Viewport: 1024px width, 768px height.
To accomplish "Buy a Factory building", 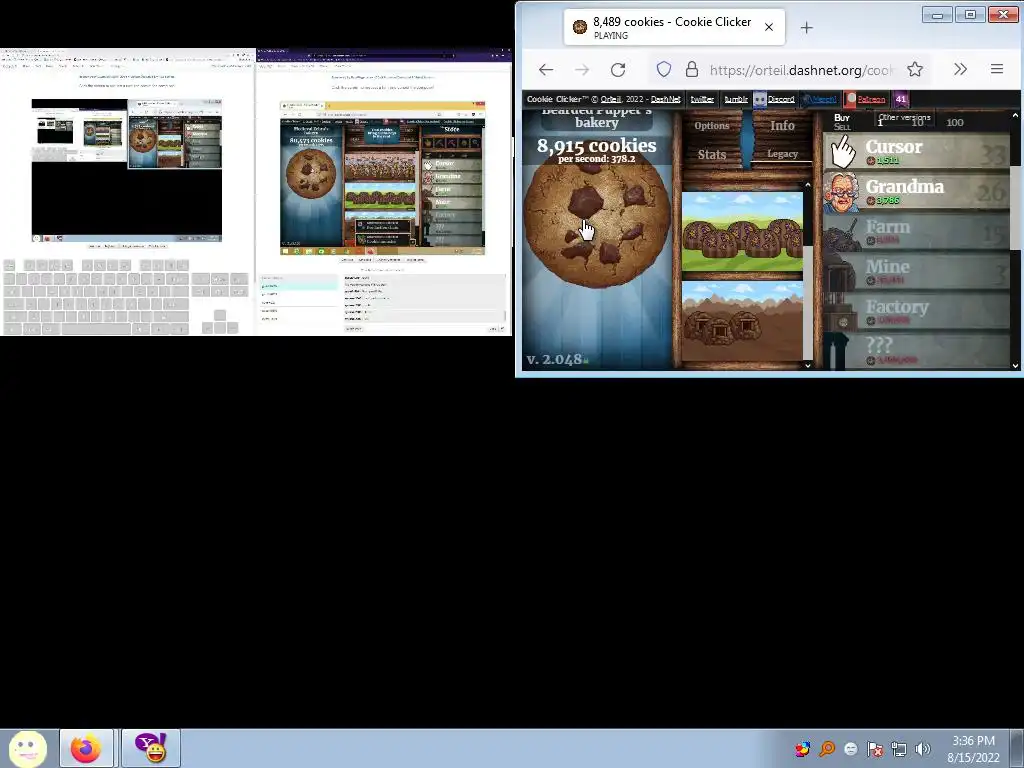I will 916,312.
